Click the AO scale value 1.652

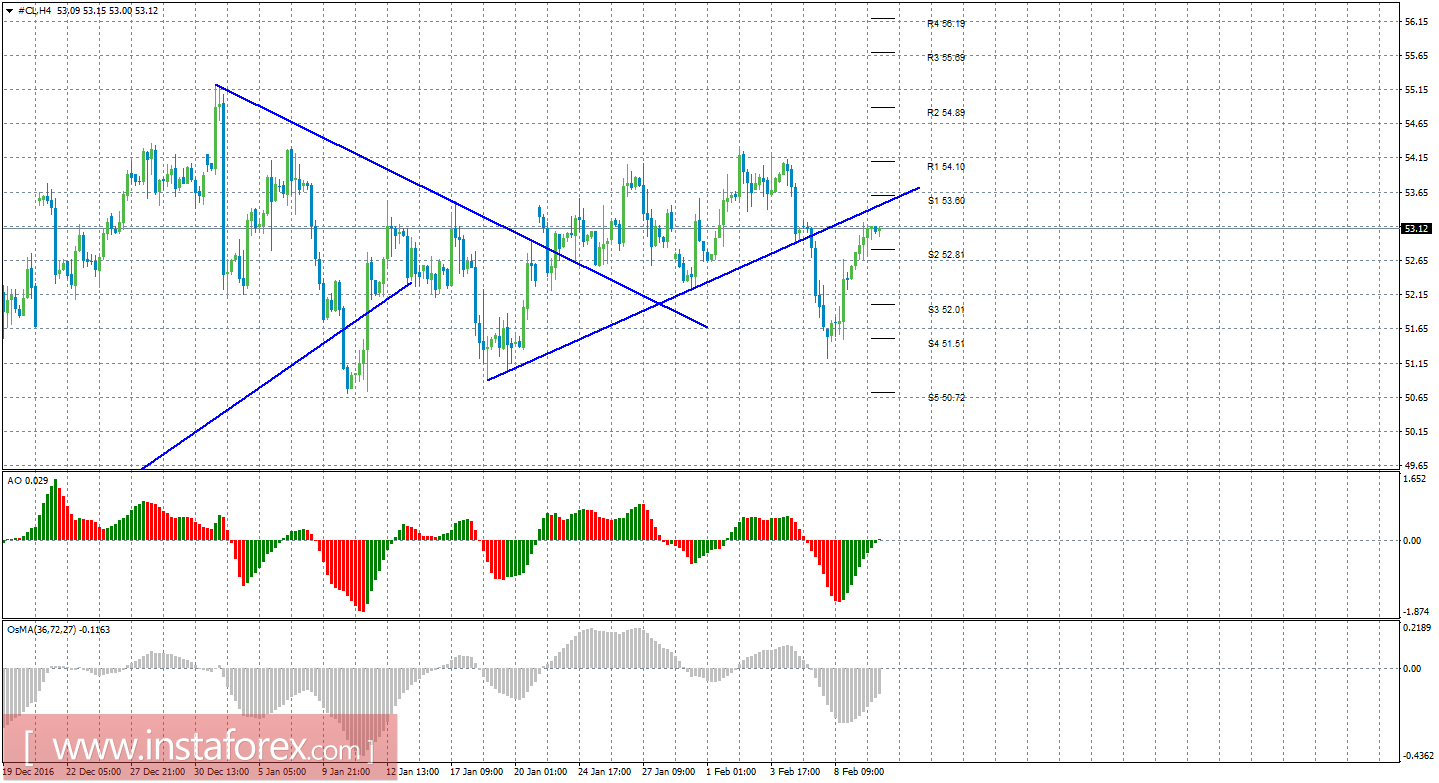[1416, 479]
